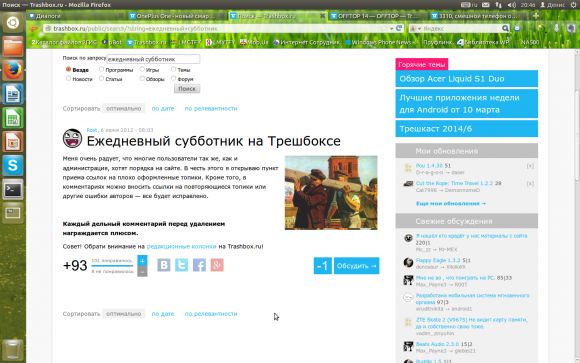Expand the address bar history dropdown arrow
The height and width of the screenshot is (363, 580).
[391, 28]
